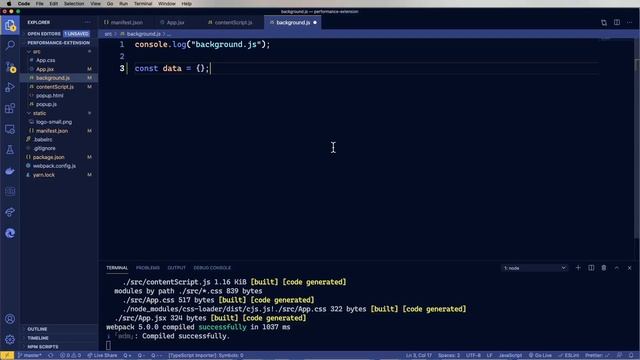
Task: Open the Selection menu
Action: point(74,4)
